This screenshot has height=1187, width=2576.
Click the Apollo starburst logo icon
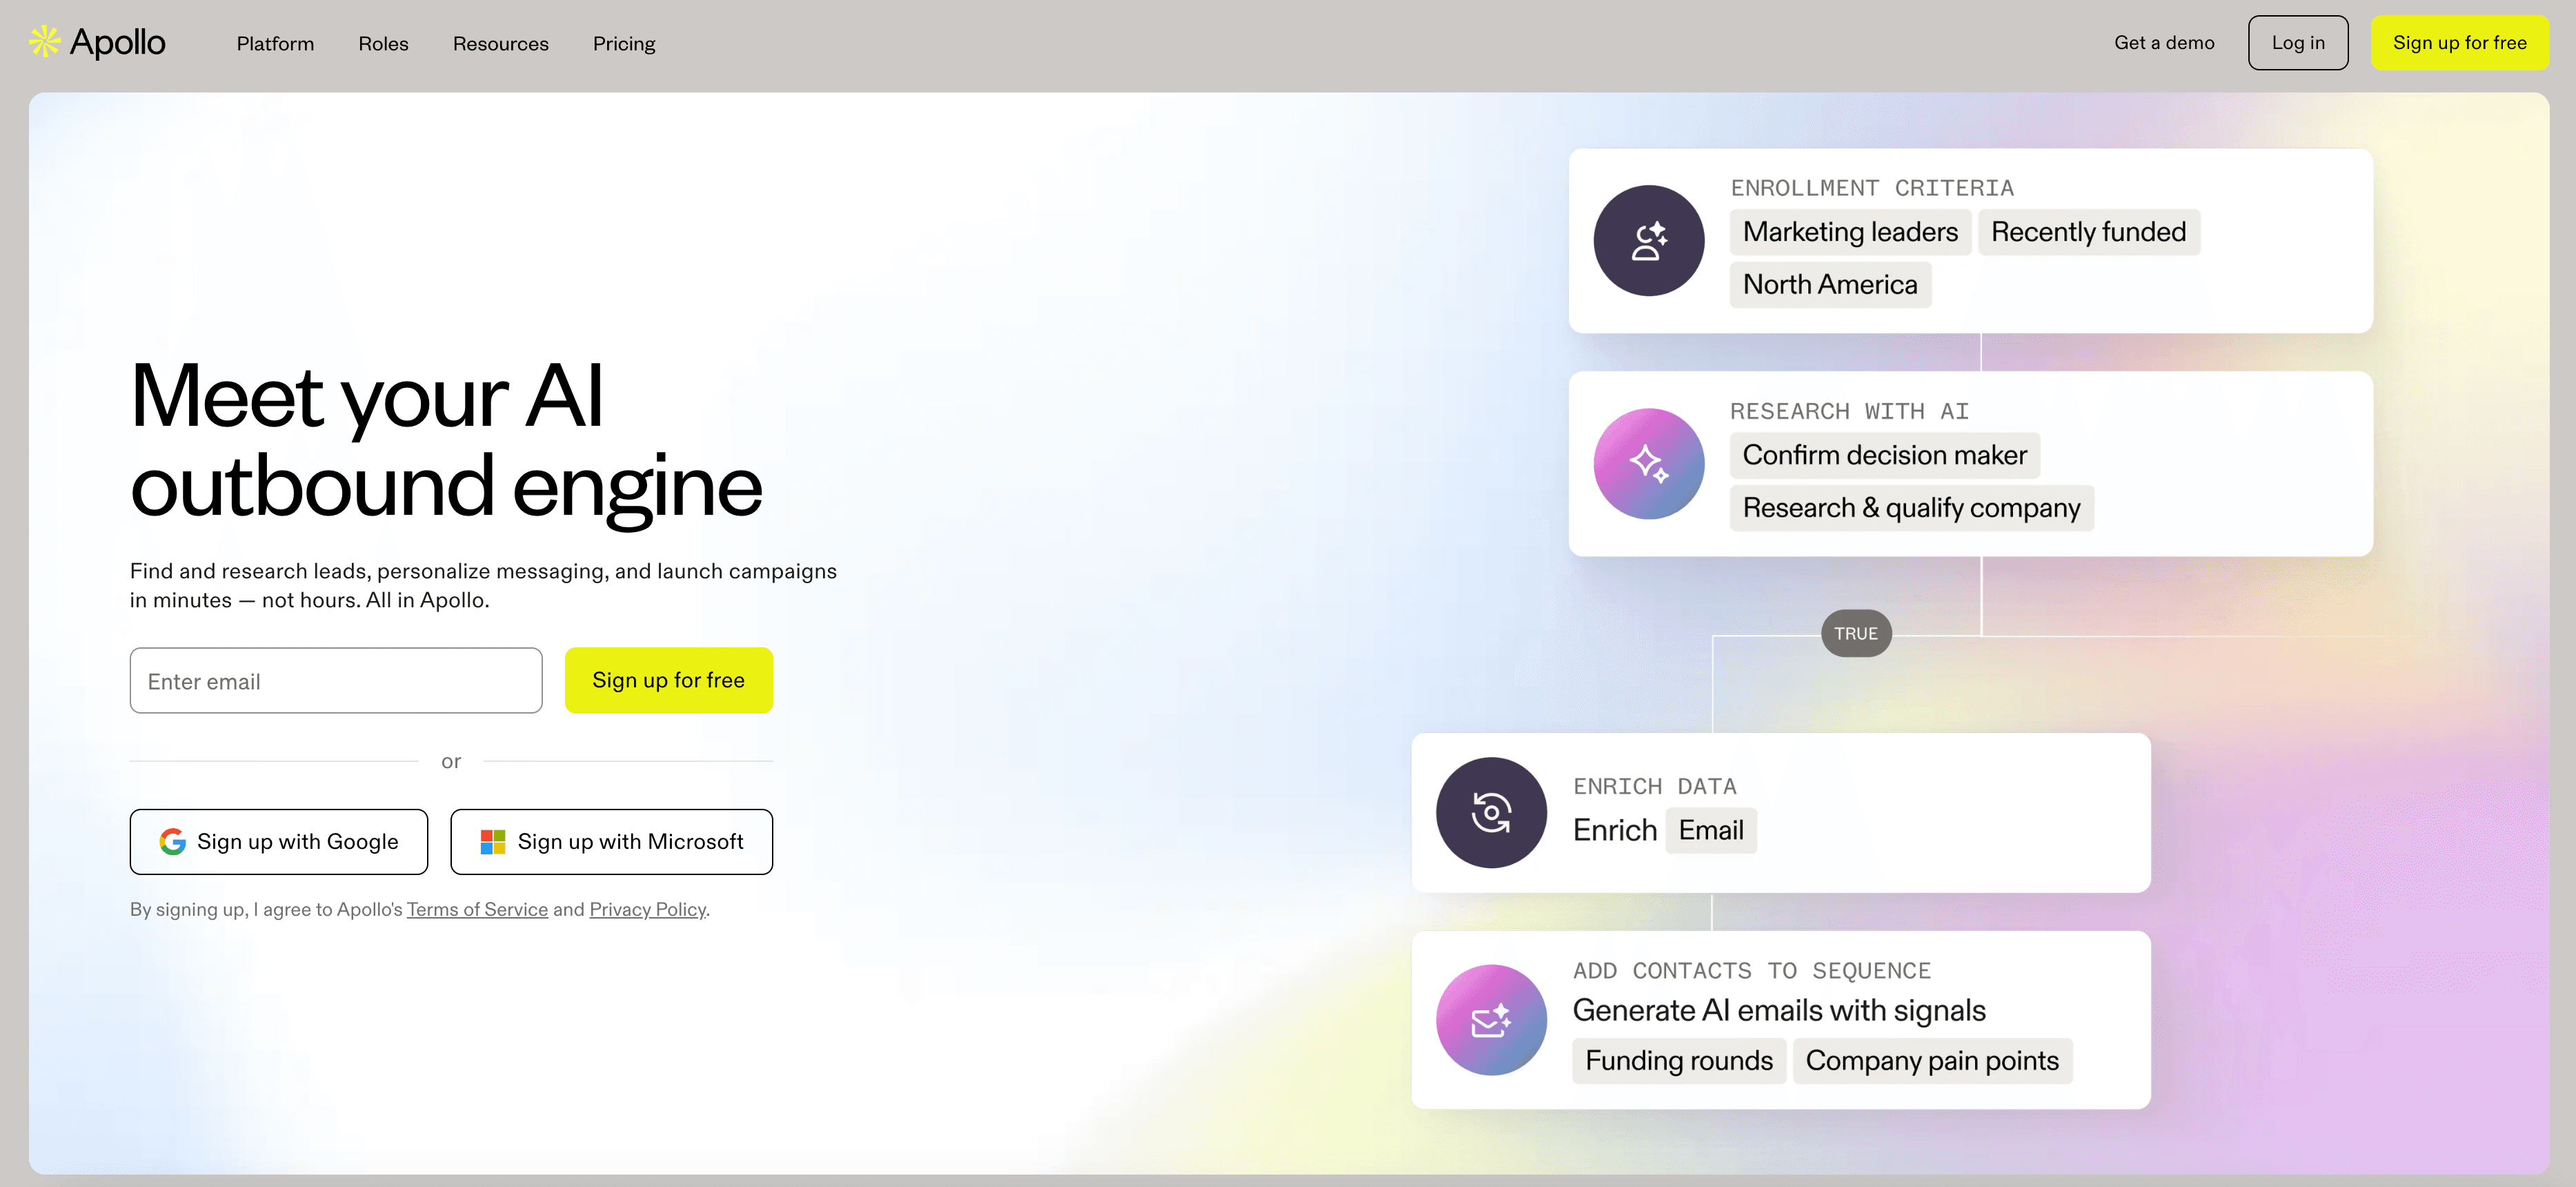coord(44,42)
